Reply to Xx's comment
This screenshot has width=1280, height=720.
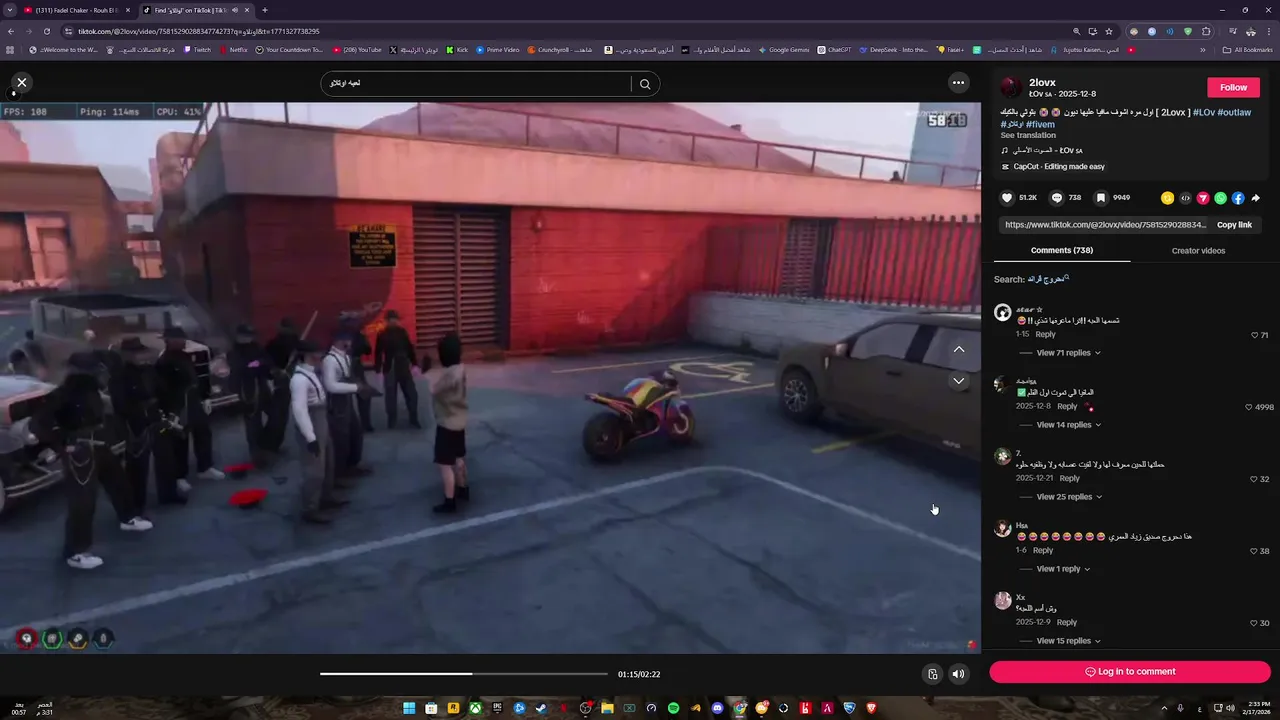pyautogui.click(x=1067, y=622)
